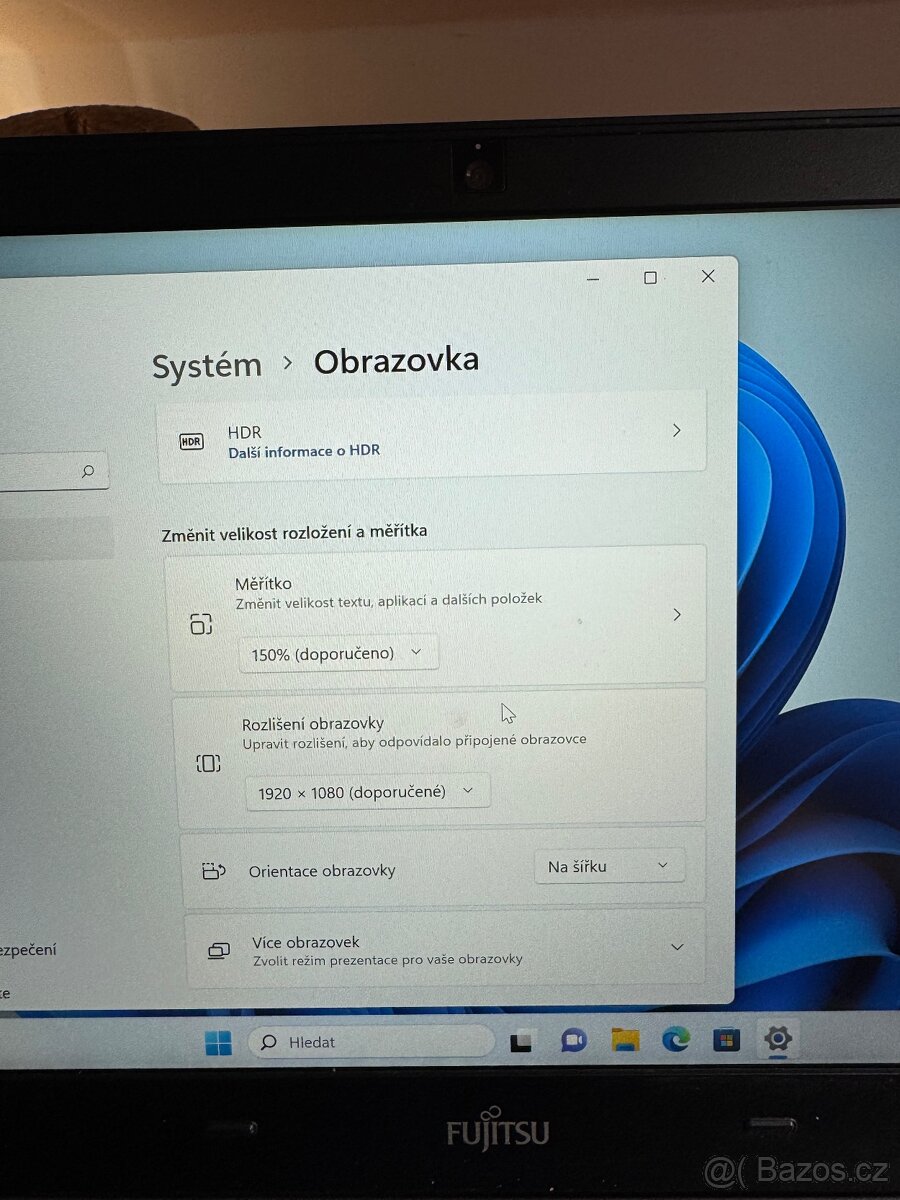Open the 150% scale dropdown
This screenshot has height=1200, width=900.
[x=337, y=652]
